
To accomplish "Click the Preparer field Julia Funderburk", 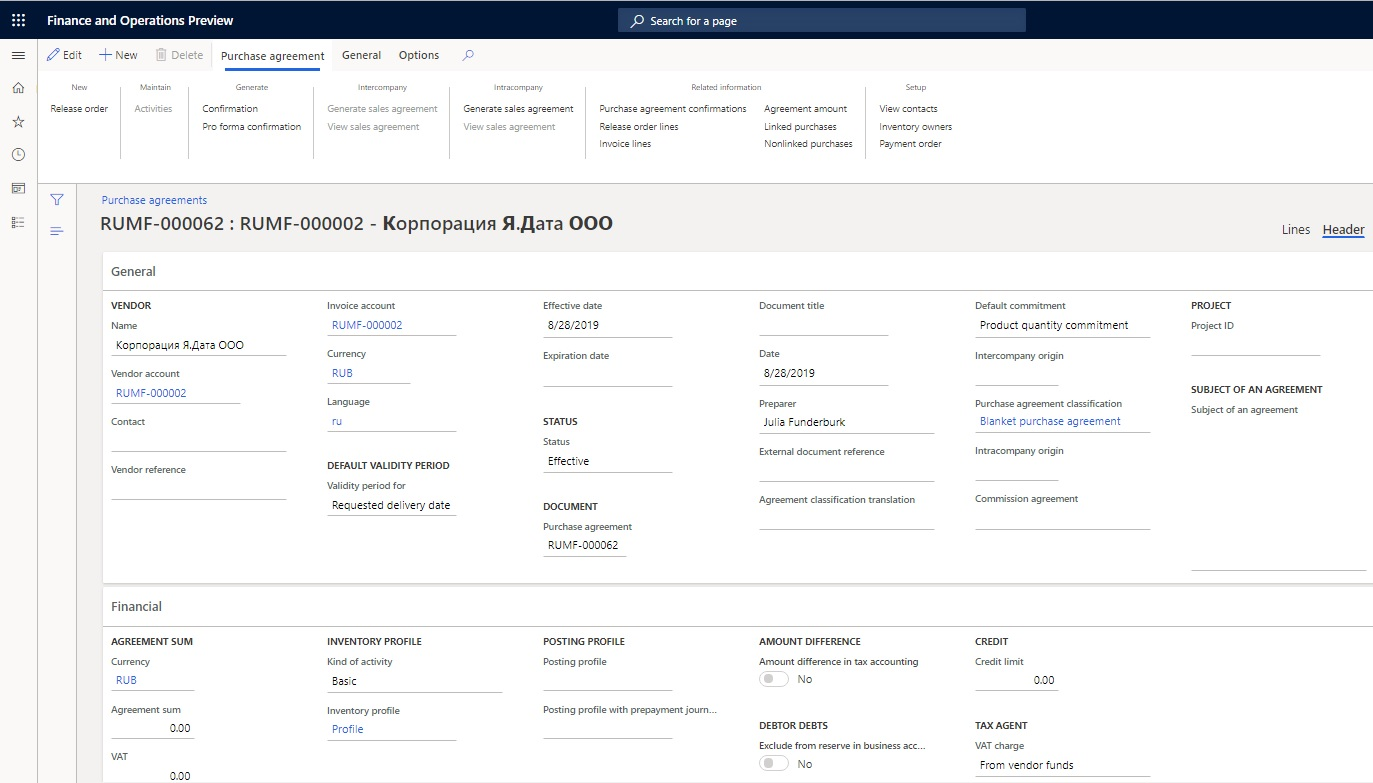I will (x=846, y=422).
